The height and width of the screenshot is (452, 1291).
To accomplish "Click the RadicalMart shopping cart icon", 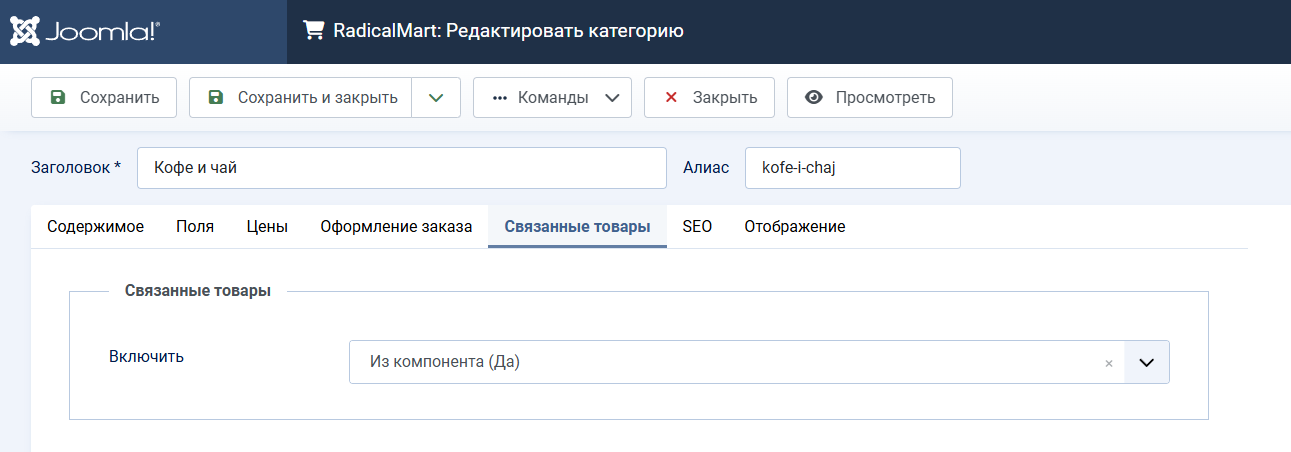I will 314,31.
